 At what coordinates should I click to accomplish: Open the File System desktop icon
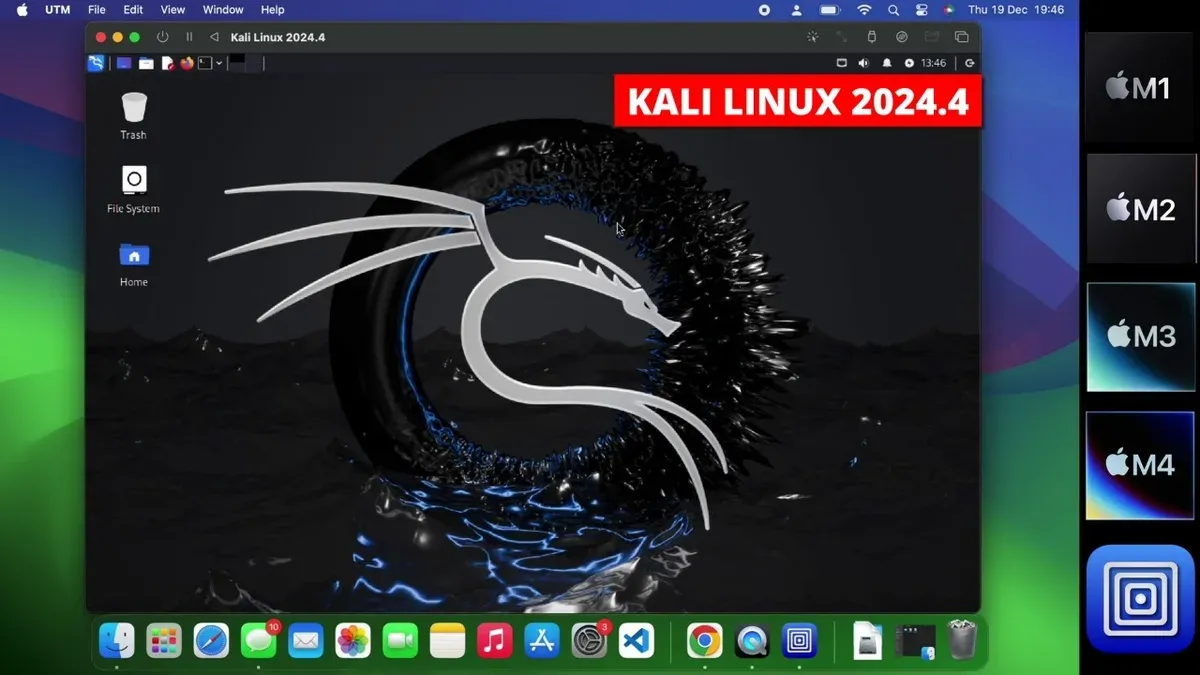134,189
